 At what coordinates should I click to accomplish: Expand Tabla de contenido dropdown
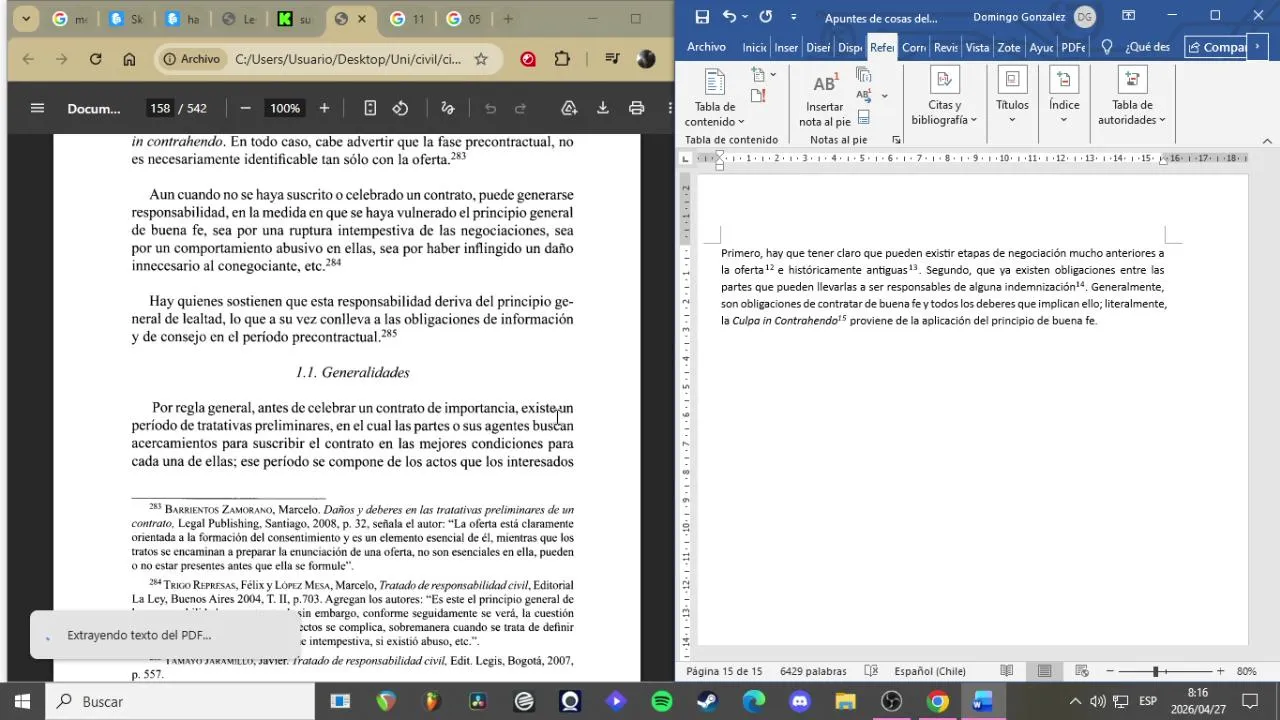[x=715, y=99]
